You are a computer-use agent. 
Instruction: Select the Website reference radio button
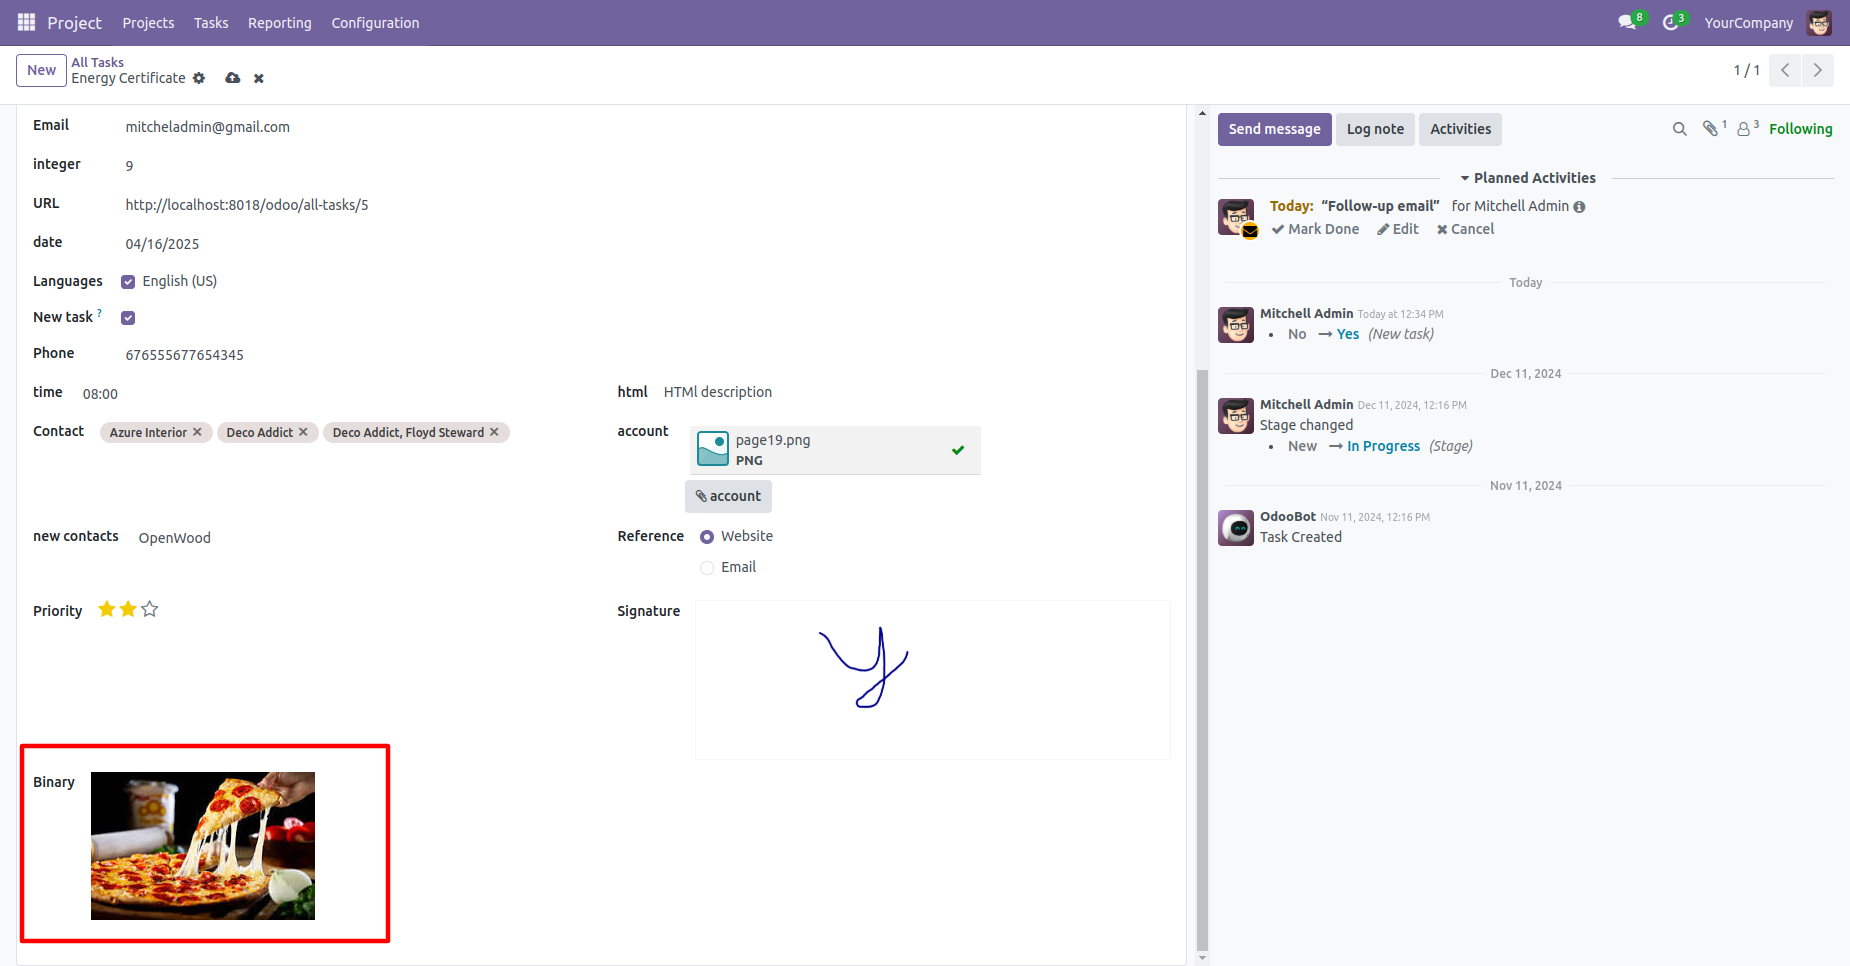point(707,537)
